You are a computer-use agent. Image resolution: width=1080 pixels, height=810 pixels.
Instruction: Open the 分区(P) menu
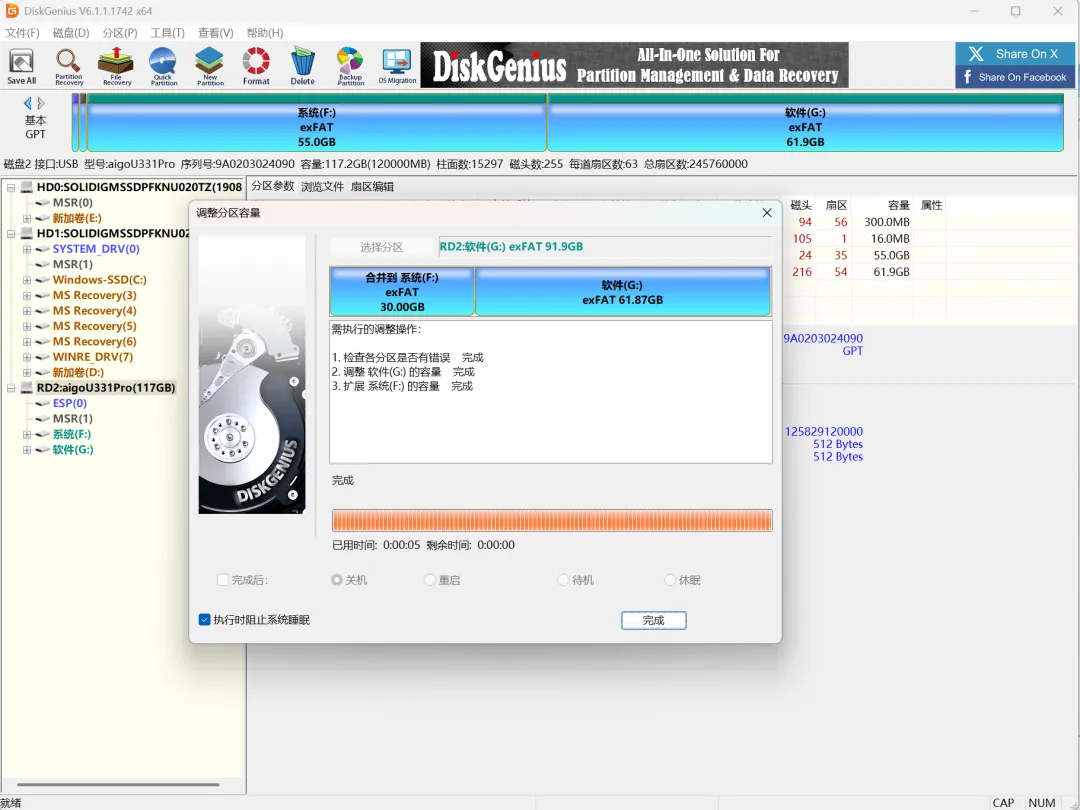120,33
